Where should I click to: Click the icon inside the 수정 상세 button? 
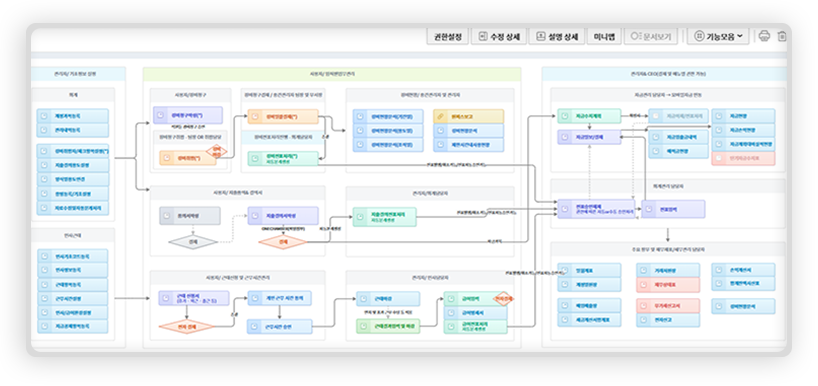click(483, 37)
